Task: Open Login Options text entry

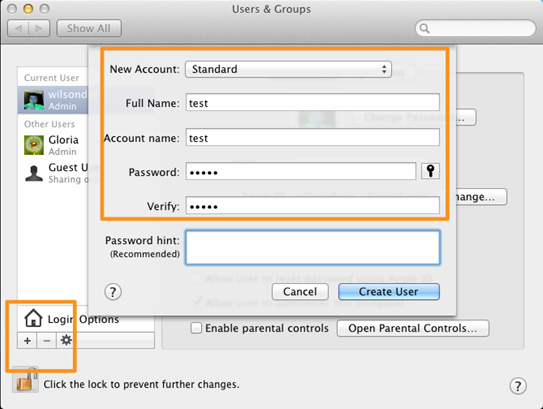Action: click(83, 319)
